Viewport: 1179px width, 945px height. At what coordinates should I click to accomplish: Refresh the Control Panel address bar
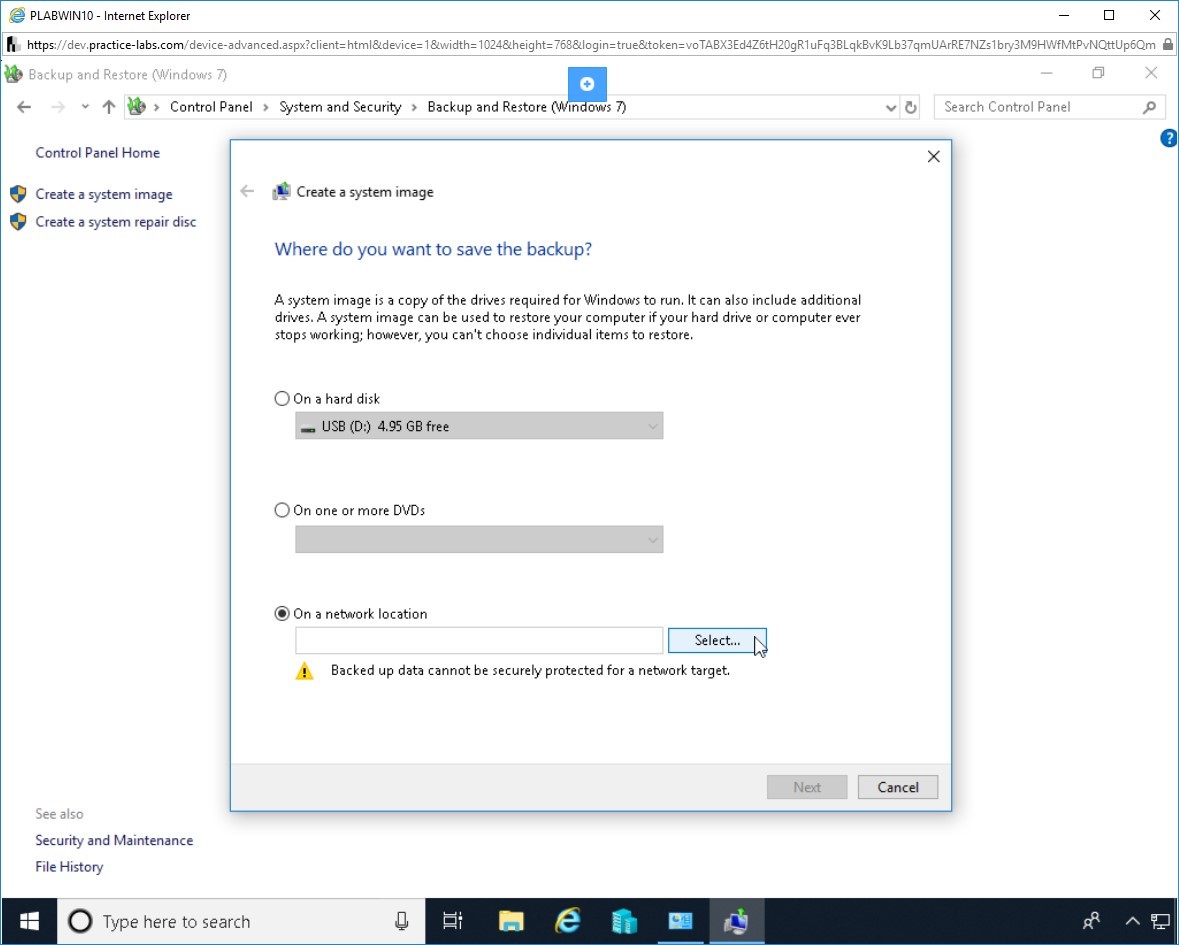(911, 108)
